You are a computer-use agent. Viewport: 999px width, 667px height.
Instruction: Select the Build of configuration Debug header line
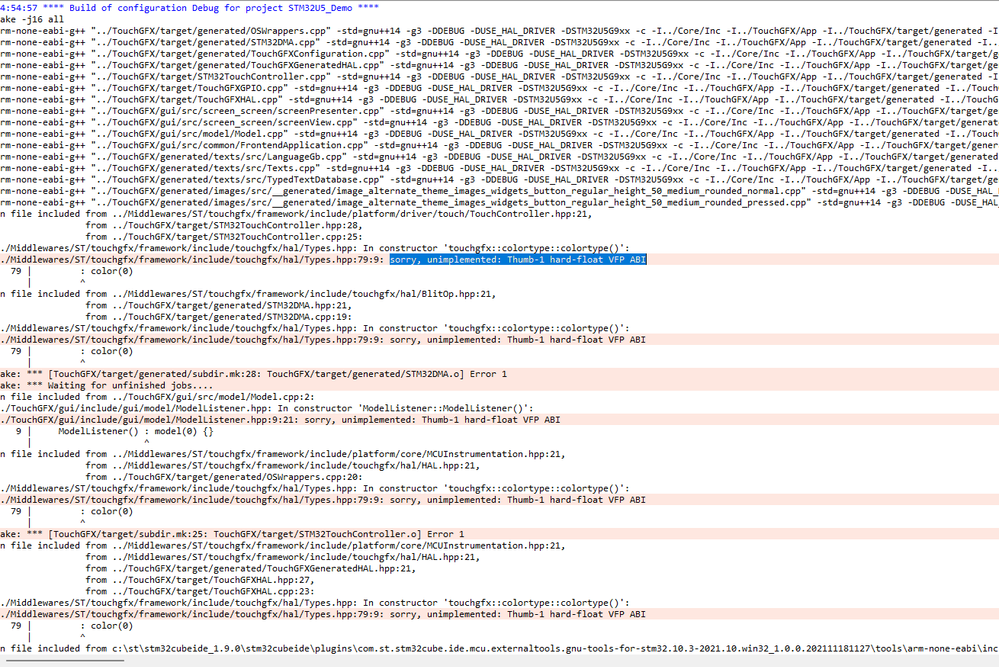[200, 8]
